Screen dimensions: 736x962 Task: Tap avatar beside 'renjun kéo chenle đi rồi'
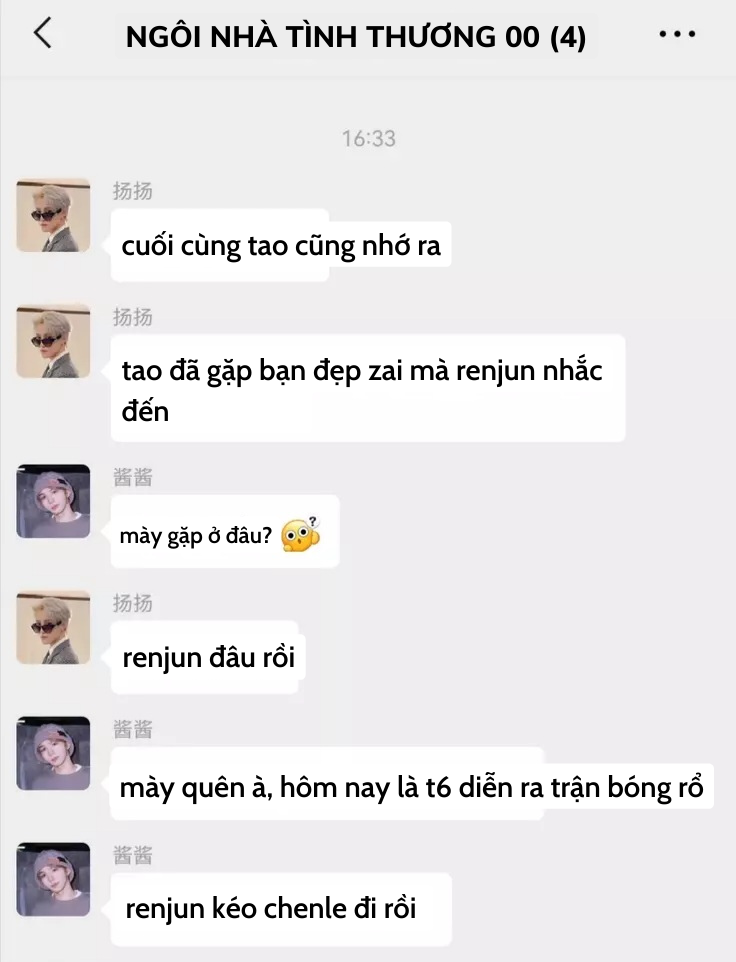point(53,880)
